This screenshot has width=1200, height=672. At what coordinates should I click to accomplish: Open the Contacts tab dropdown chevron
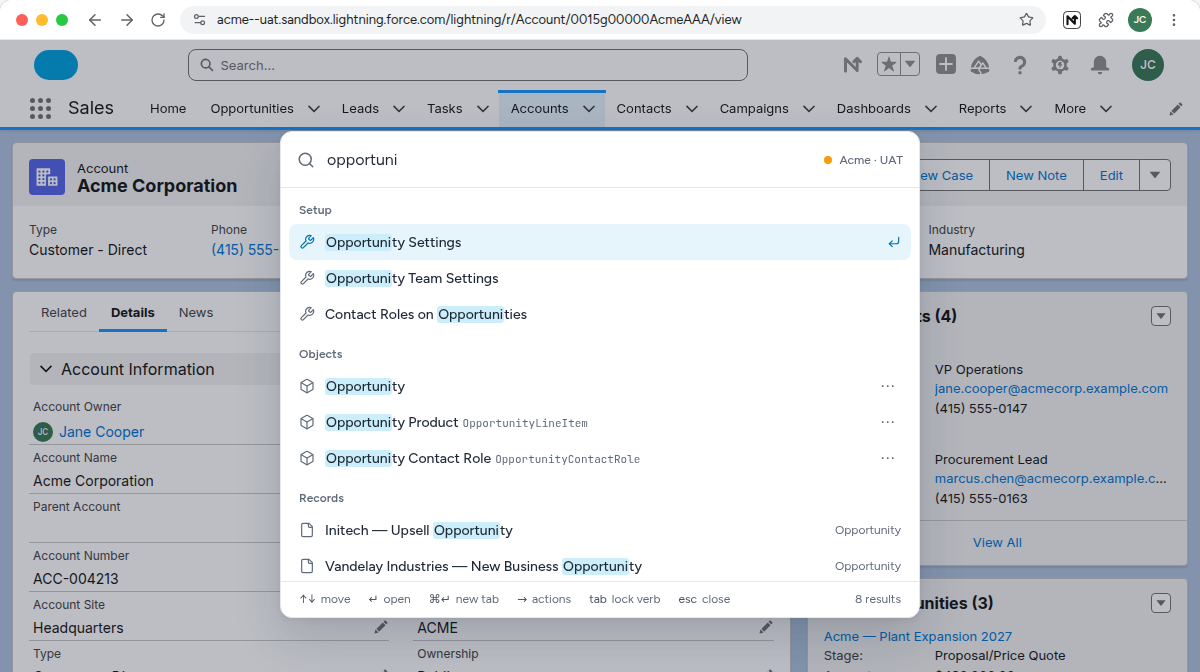(691, 108)
